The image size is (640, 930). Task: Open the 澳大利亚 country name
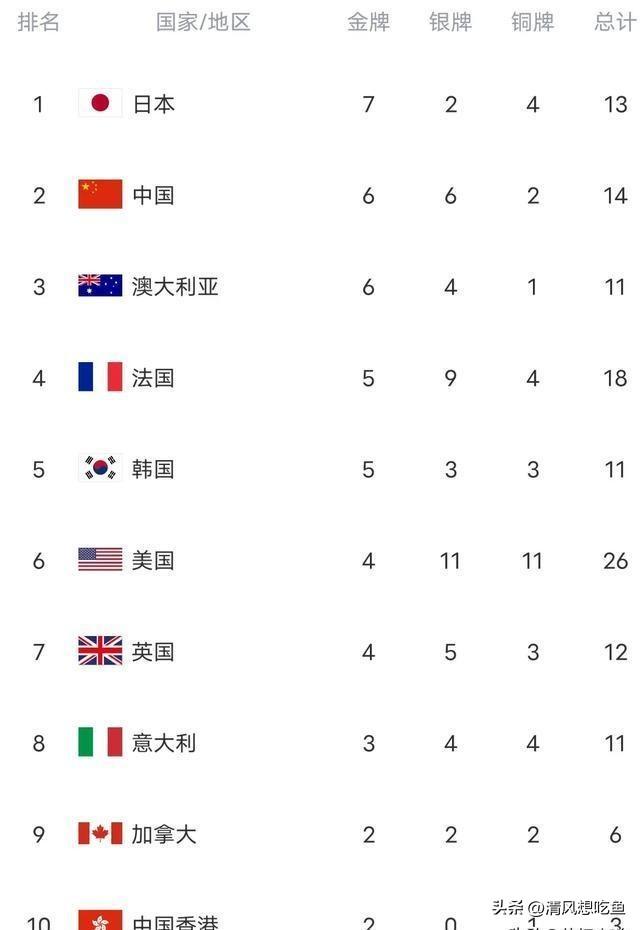pos(175,286)
